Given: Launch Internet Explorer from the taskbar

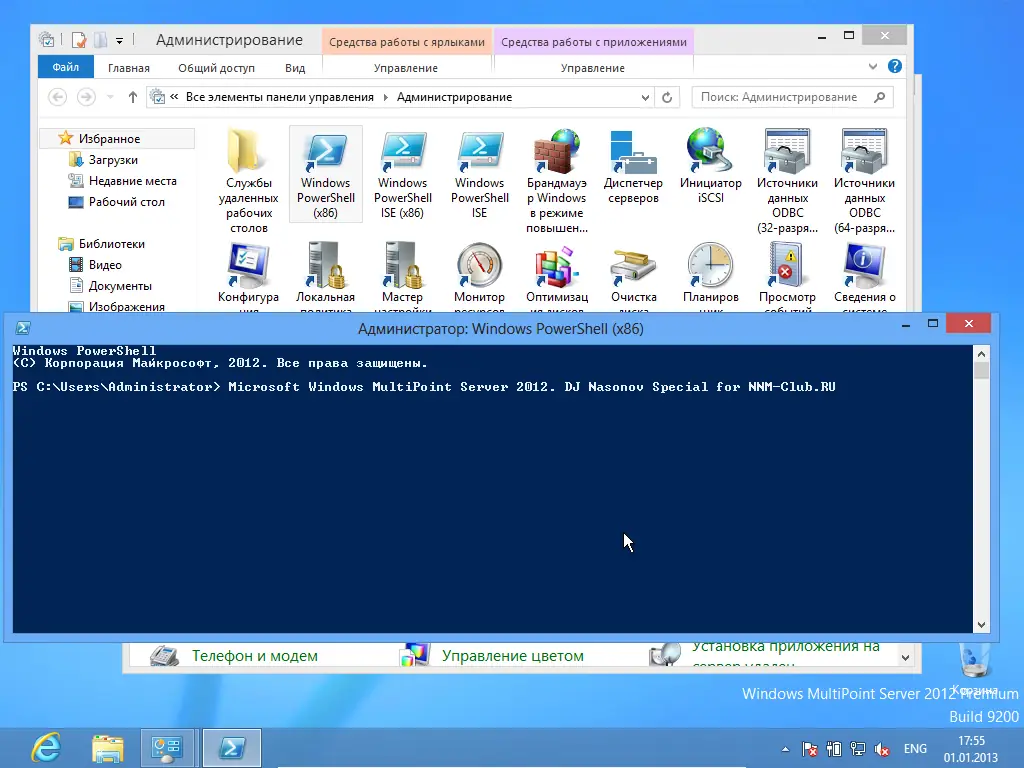Looking at the screenshot, I should pos(44,748).
